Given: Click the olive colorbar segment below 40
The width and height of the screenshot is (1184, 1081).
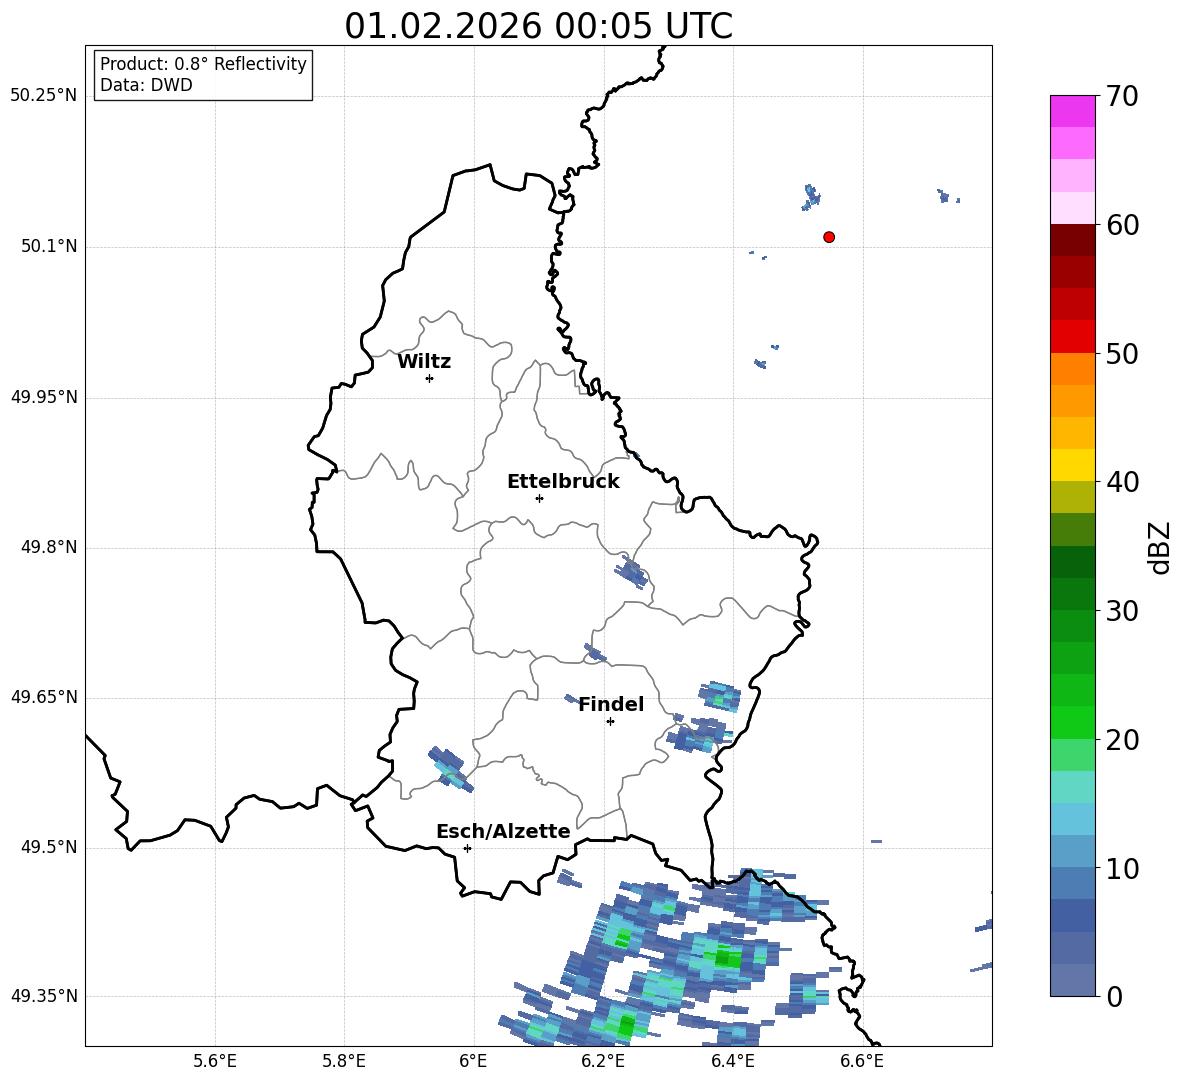Looking at the screenshot, I should click(x=1072, y=497).
